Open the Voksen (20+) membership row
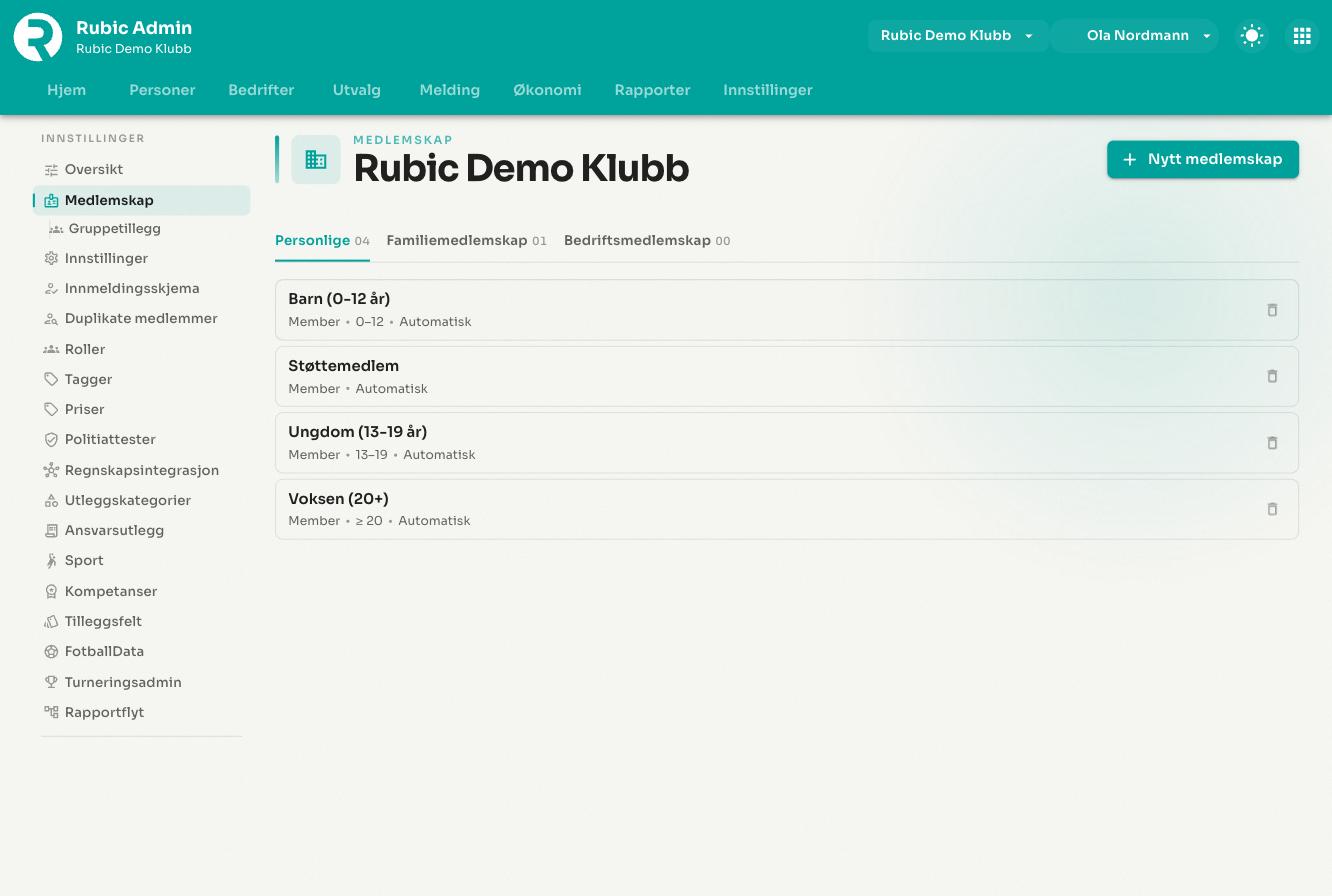This screenshot has width=1332, height=896. [x=787, y=509]
